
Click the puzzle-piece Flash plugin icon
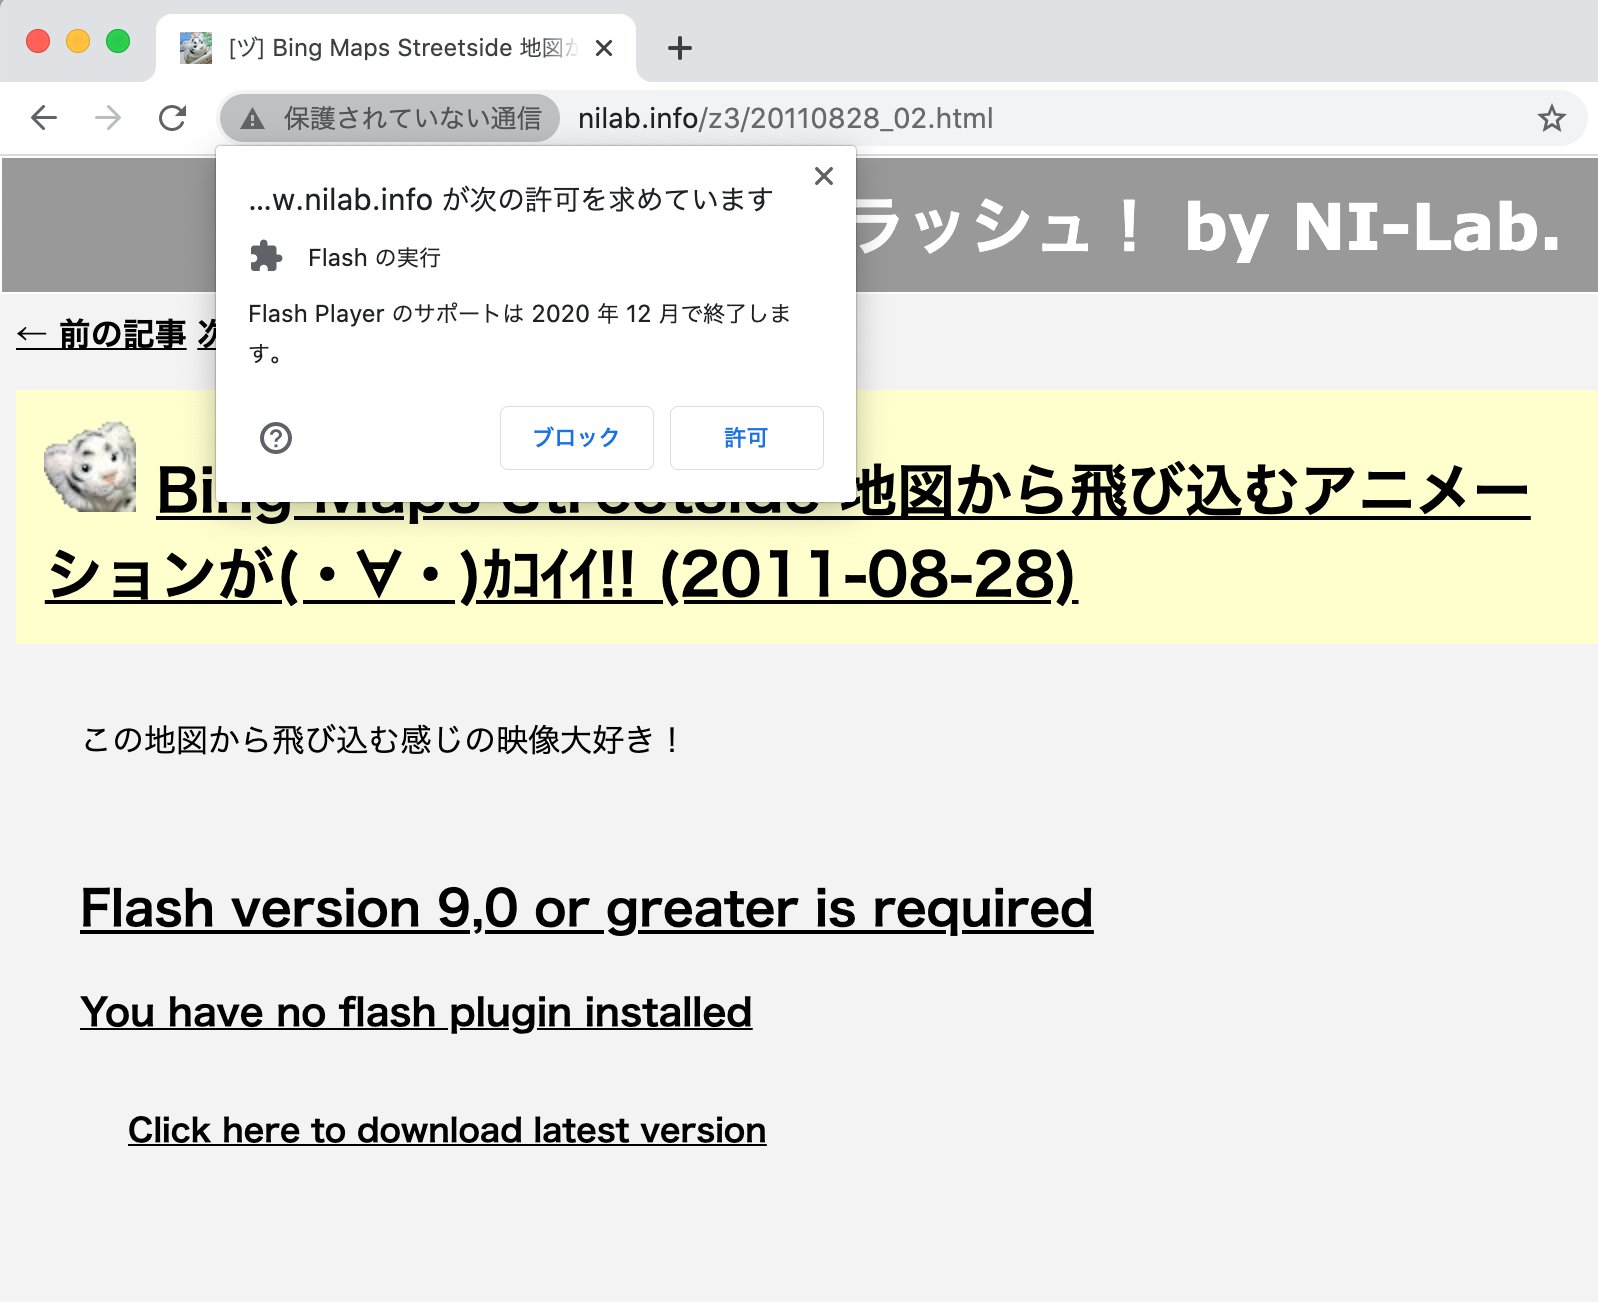[266, 257]
